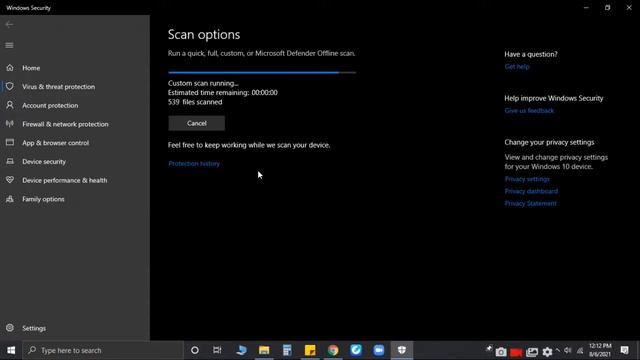Viewport: 640px width, 360px height.
Task: Click the camera icon in system tray
Action: [501, 352]
